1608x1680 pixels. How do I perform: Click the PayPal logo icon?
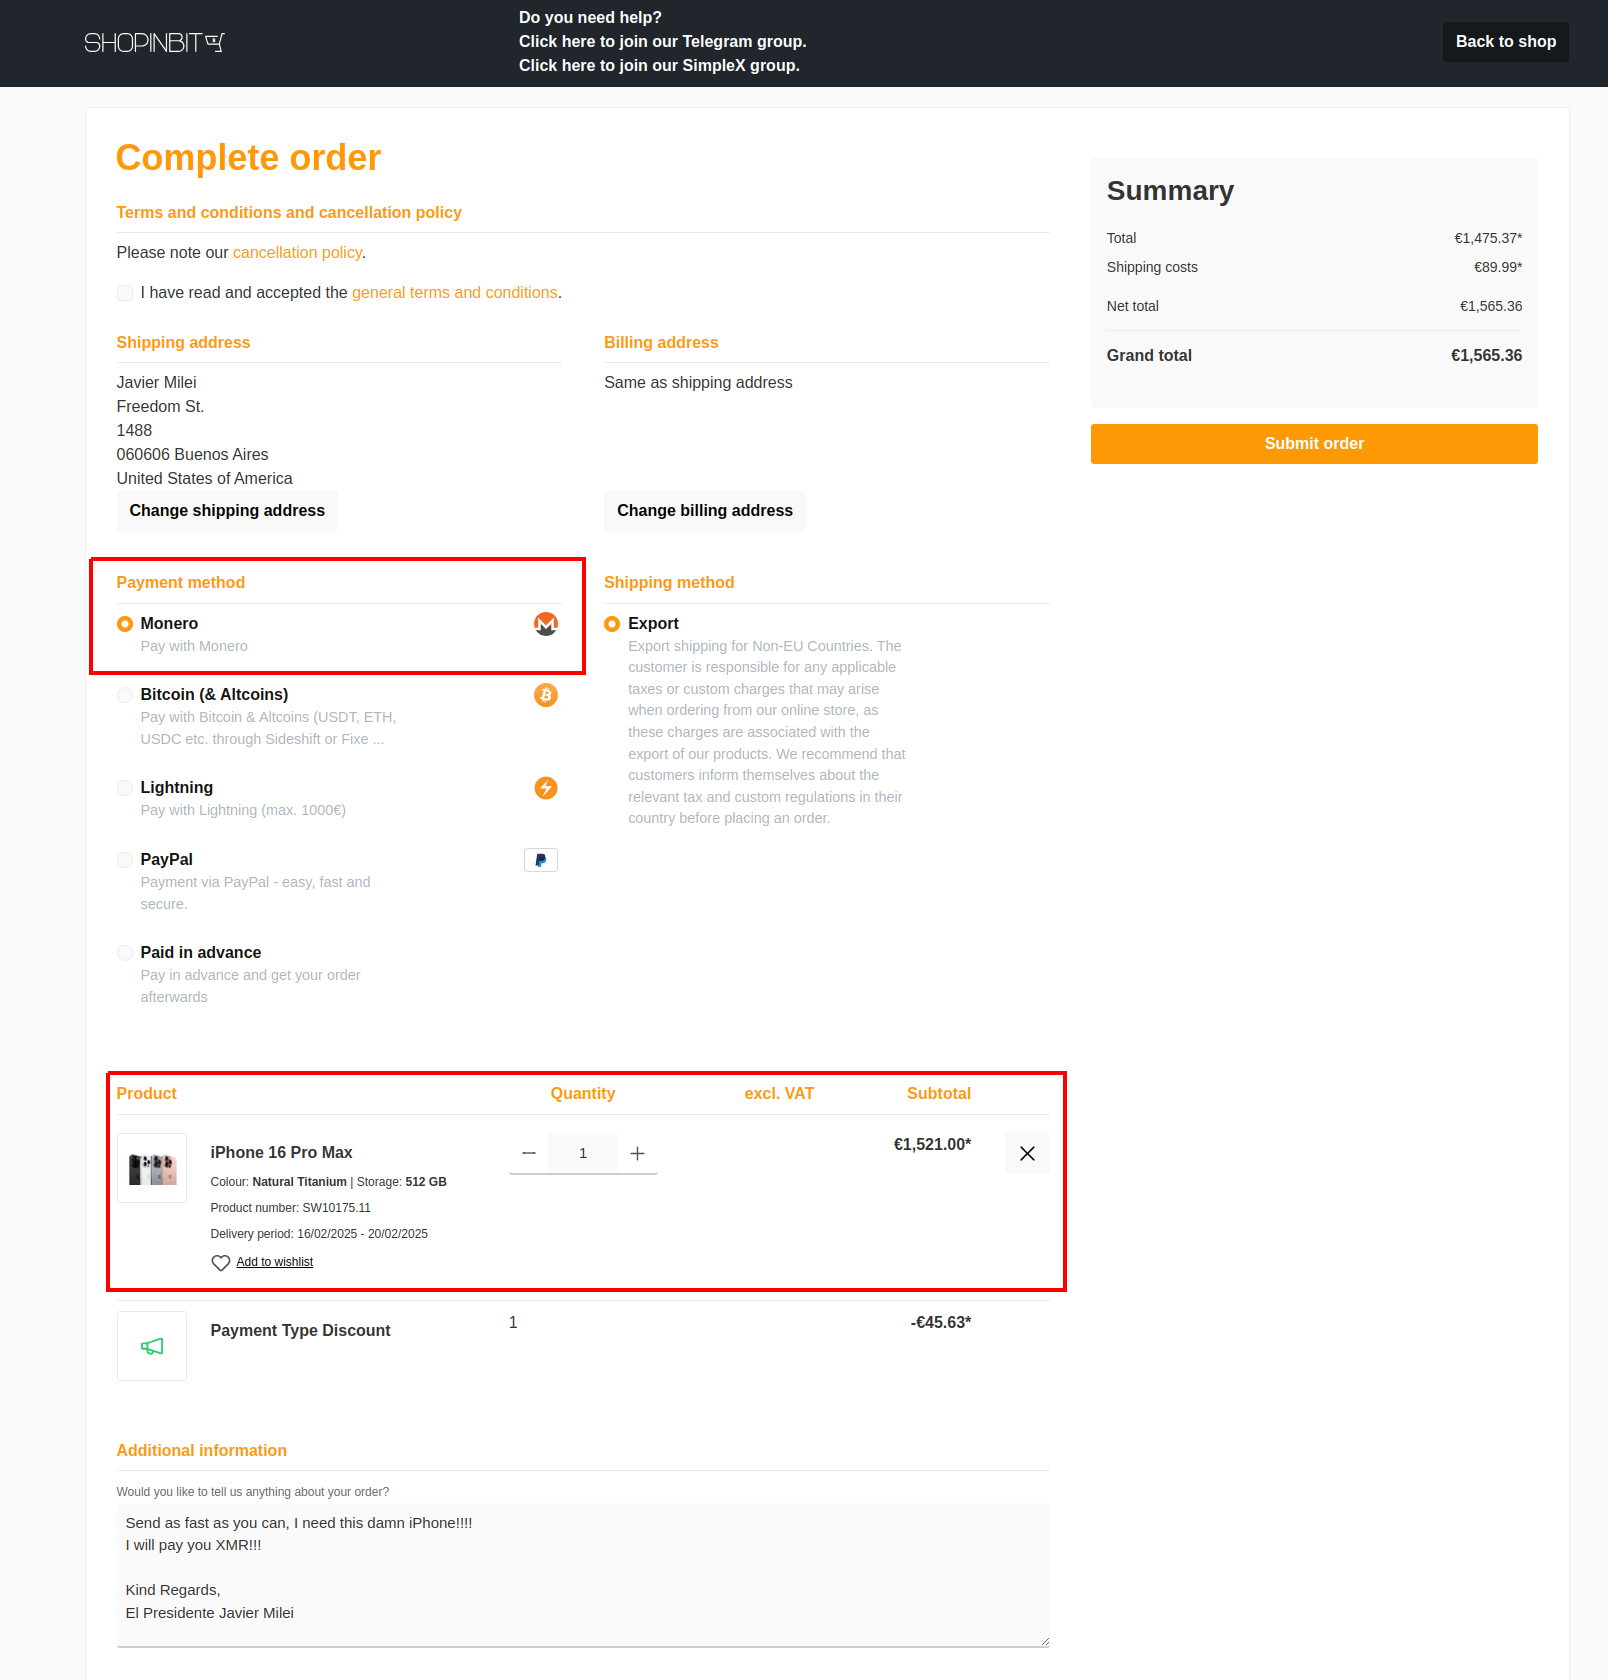(541, 860)
